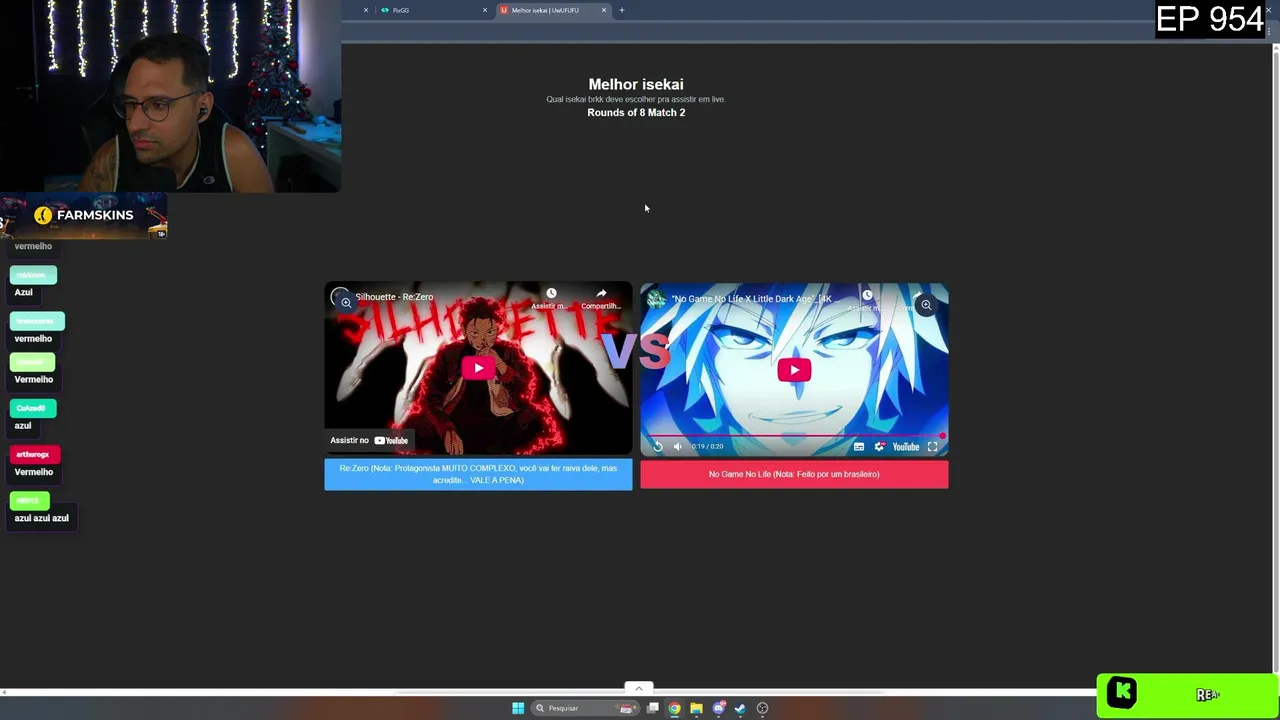Image resolution: width=1280 pixels, height=720 pixels.
Task: Close the PixGG tab
Action: click(485, 10)
